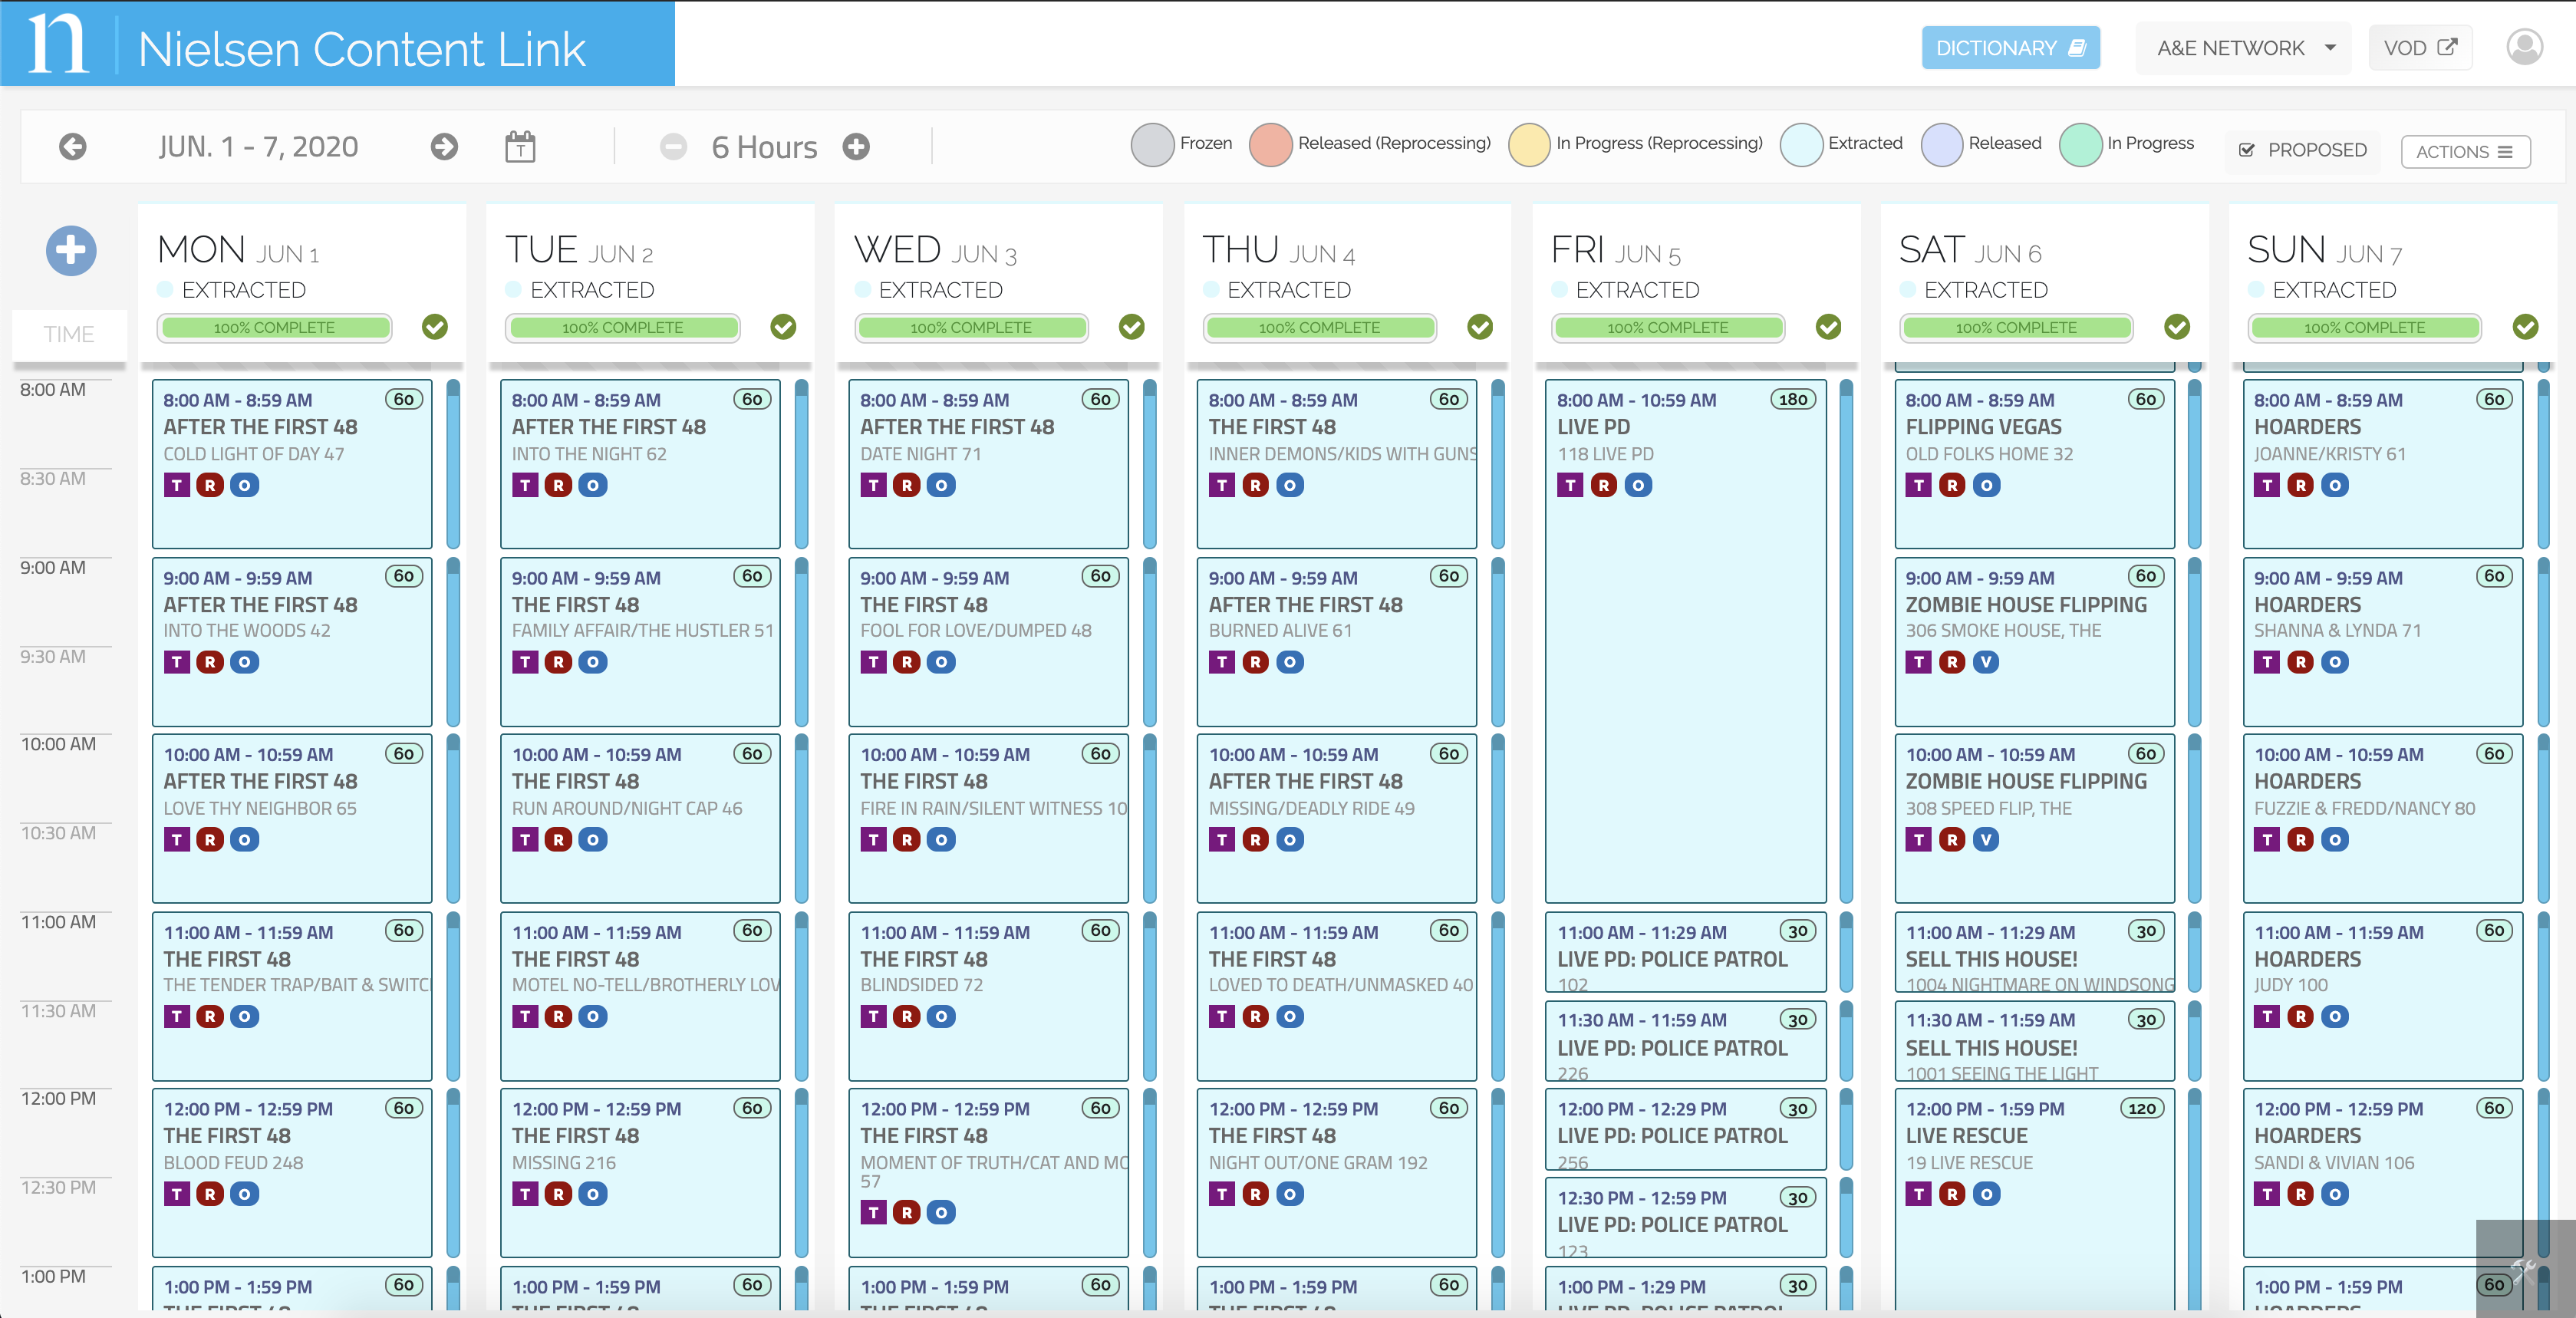Click the blue add plus button above TIME
This screenshot has height=1318, width=2576.
71,250
